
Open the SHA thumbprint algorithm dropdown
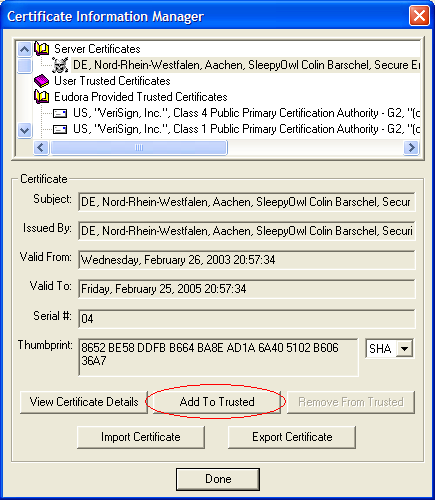[404, 349]
